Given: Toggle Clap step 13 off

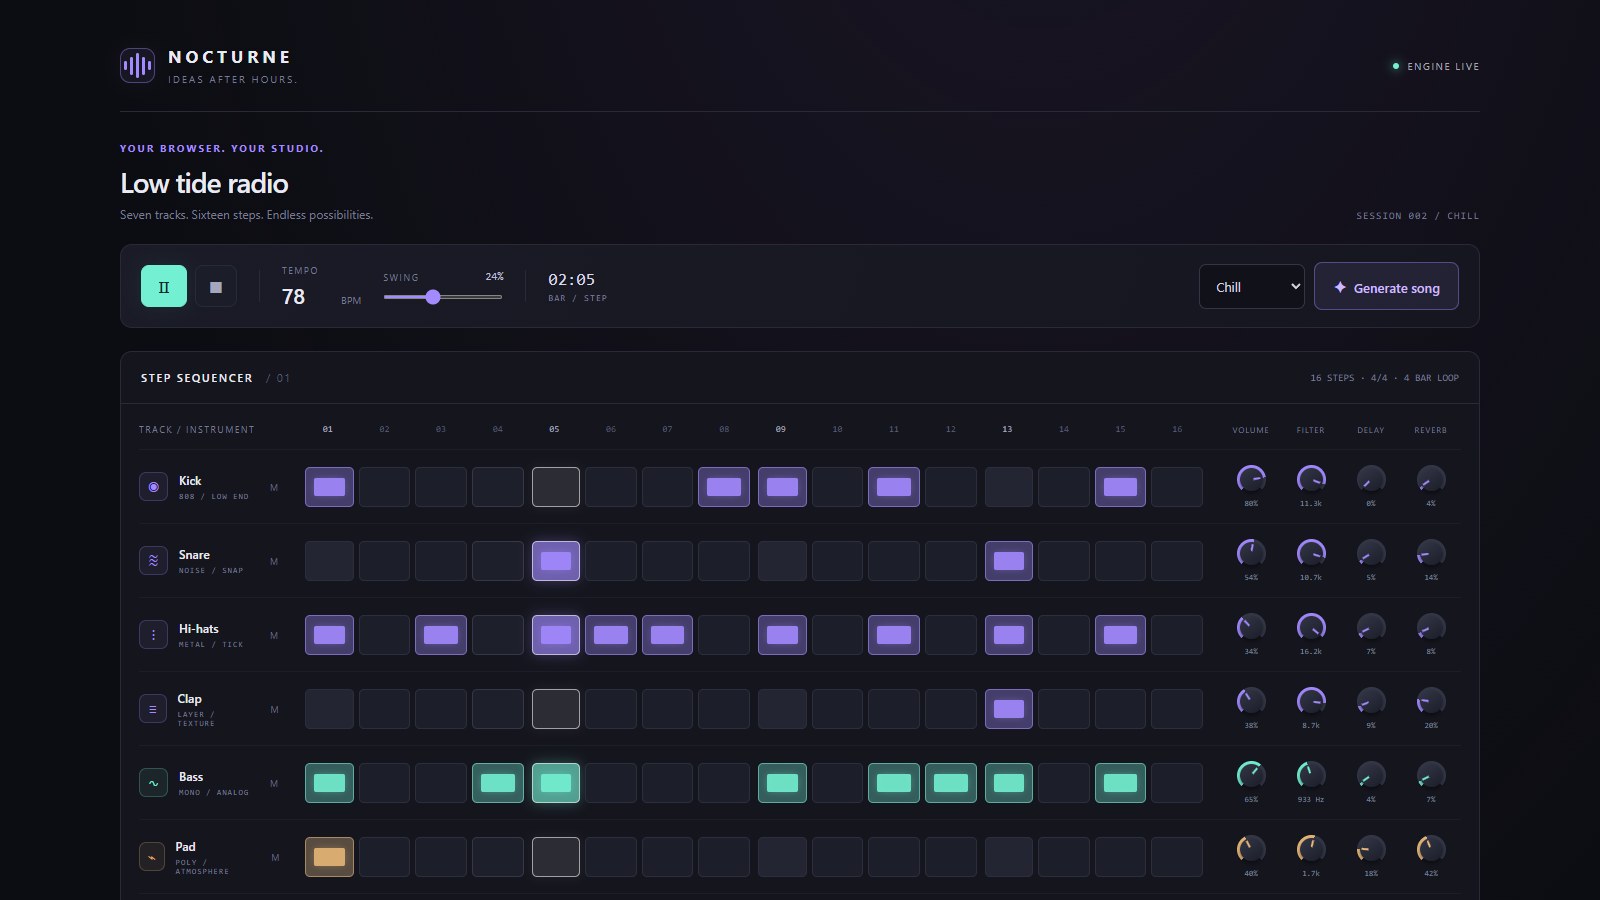Looking at the screenshot, I should point(1009,709).
